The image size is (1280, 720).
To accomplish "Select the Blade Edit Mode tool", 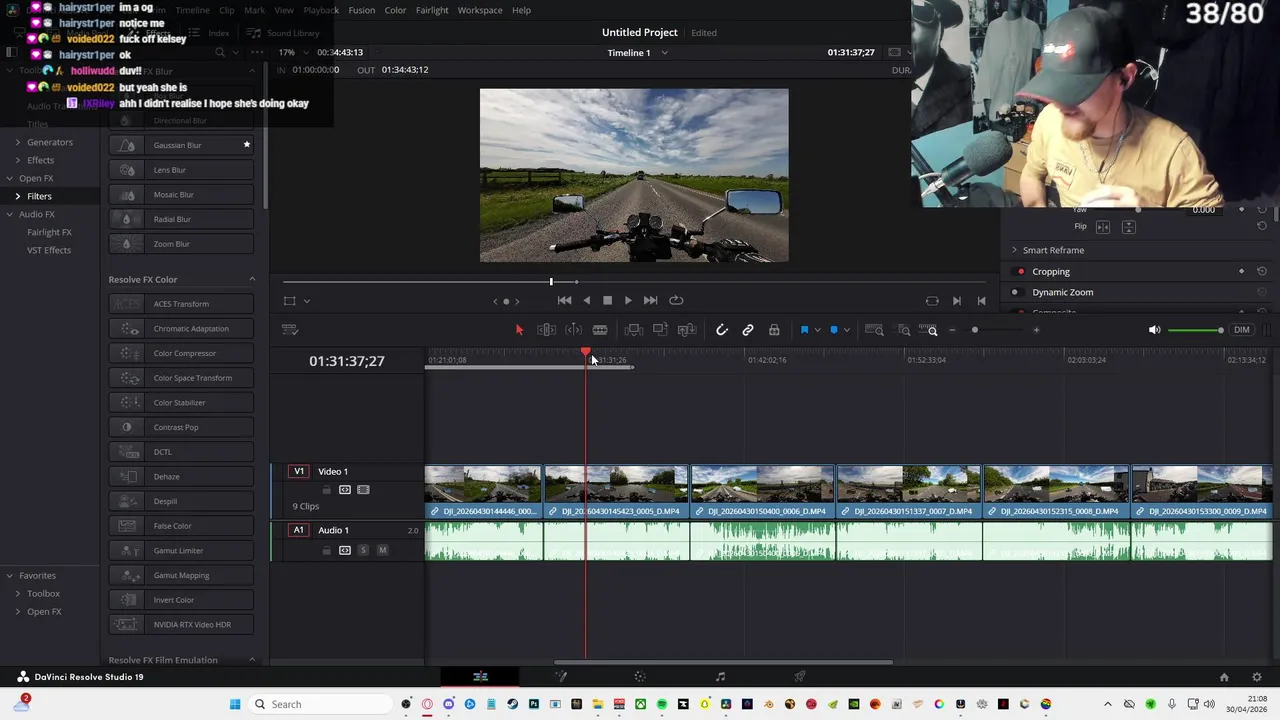I will [x=600, y=330].
